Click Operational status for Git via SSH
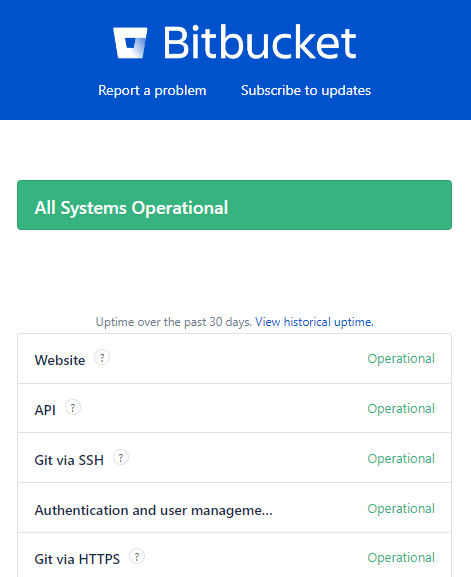Image resolution: width=471 pixels, height=577 pixels. [401, 459]
